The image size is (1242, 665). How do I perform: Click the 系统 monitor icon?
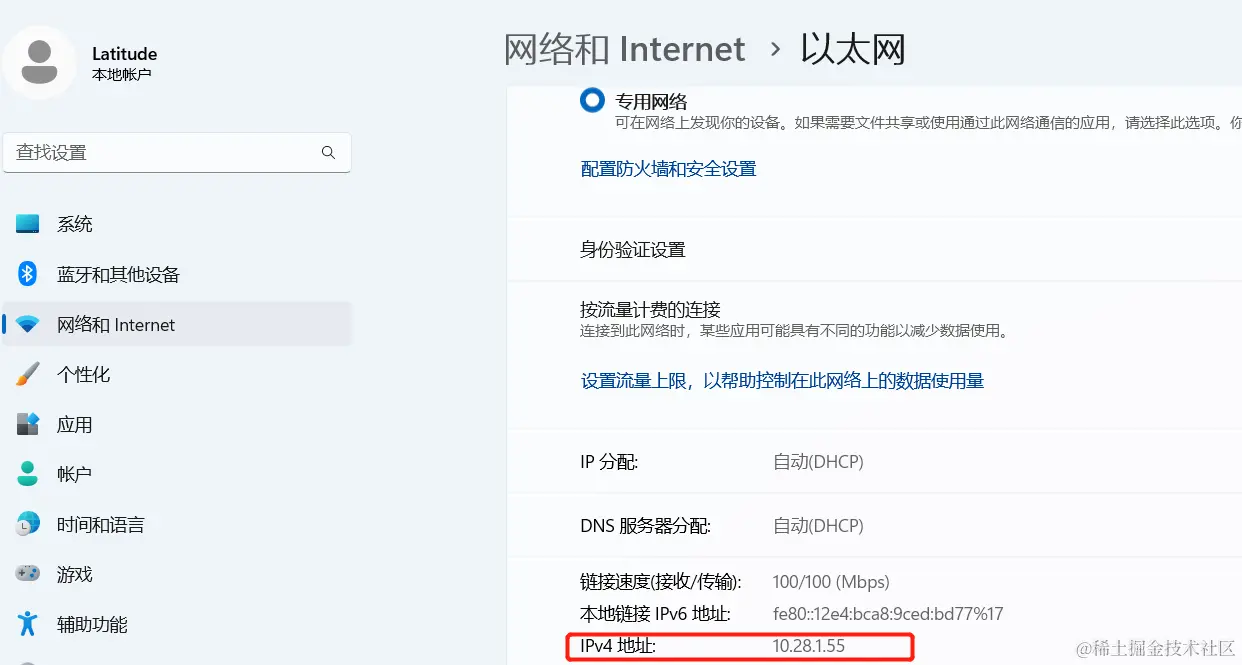28,224
